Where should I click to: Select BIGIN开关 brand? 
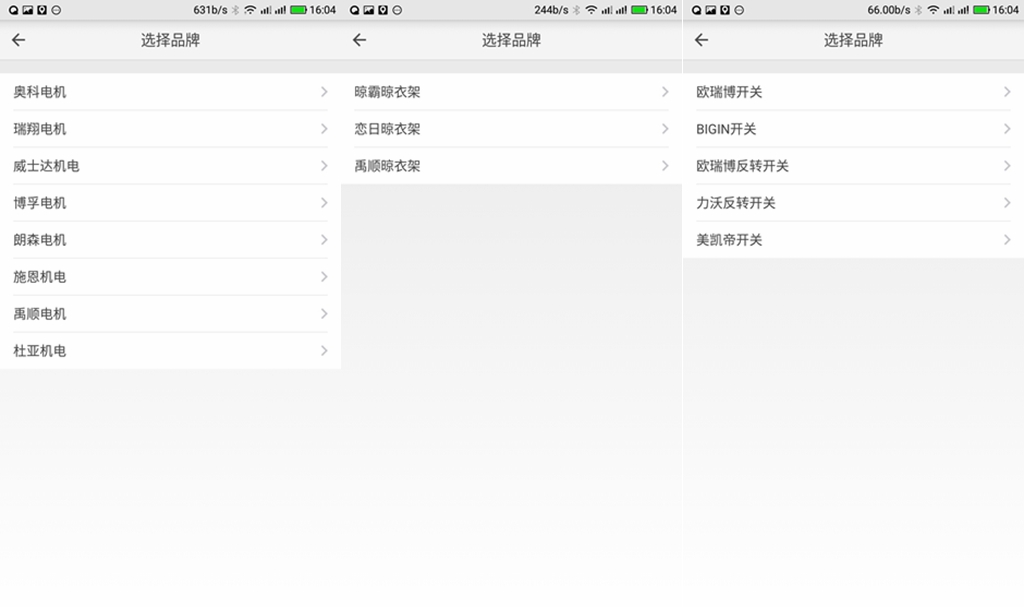tap(854, 129)
